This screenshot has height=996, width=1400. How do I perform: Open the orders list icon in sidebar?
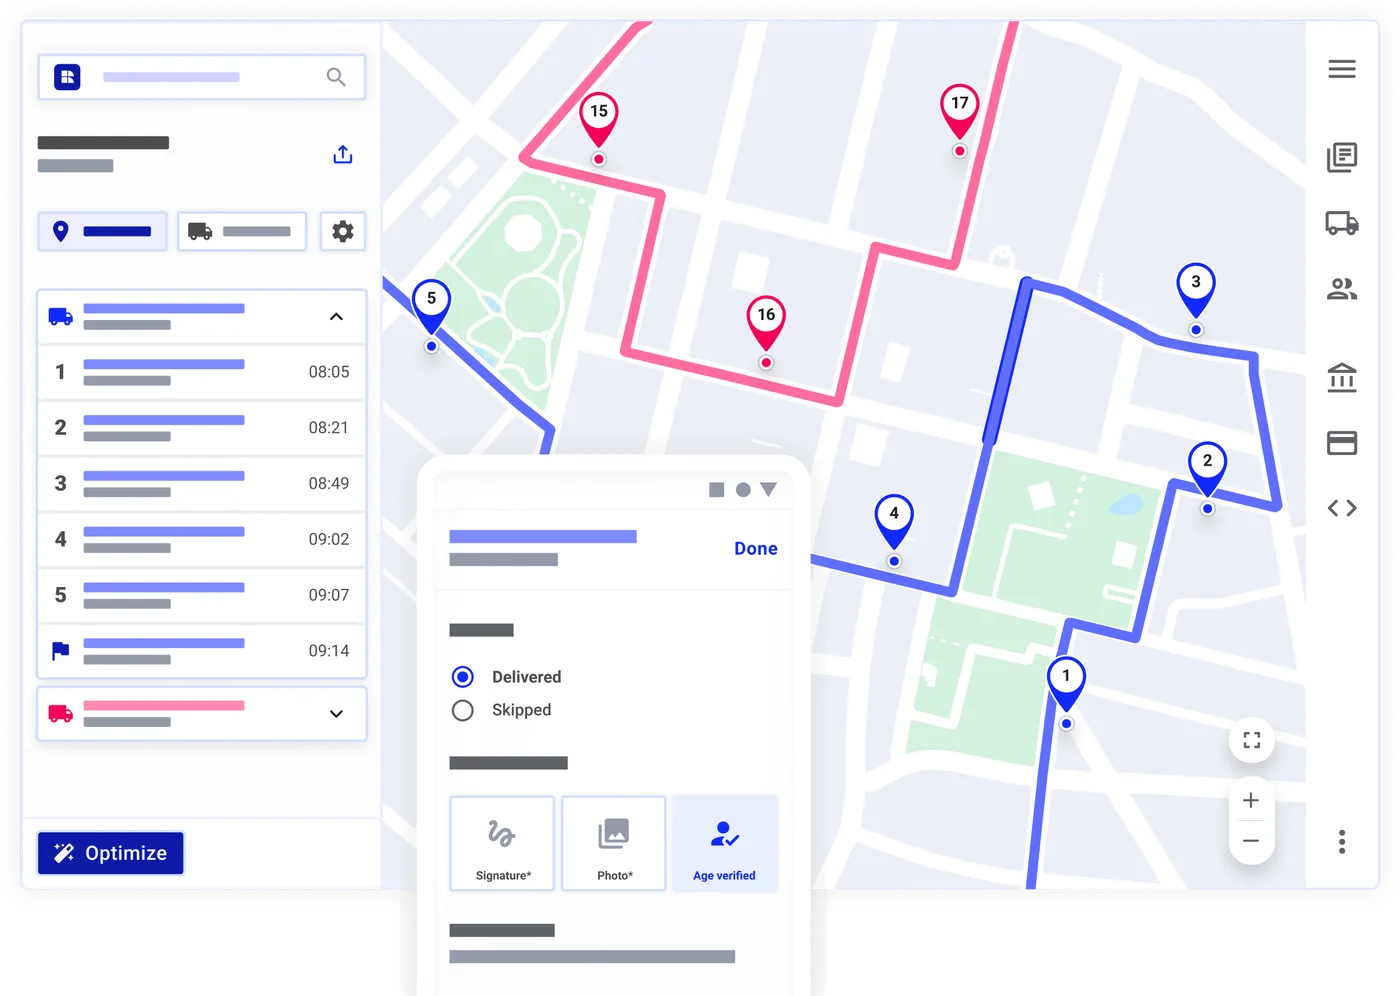tap(1342, 157)
